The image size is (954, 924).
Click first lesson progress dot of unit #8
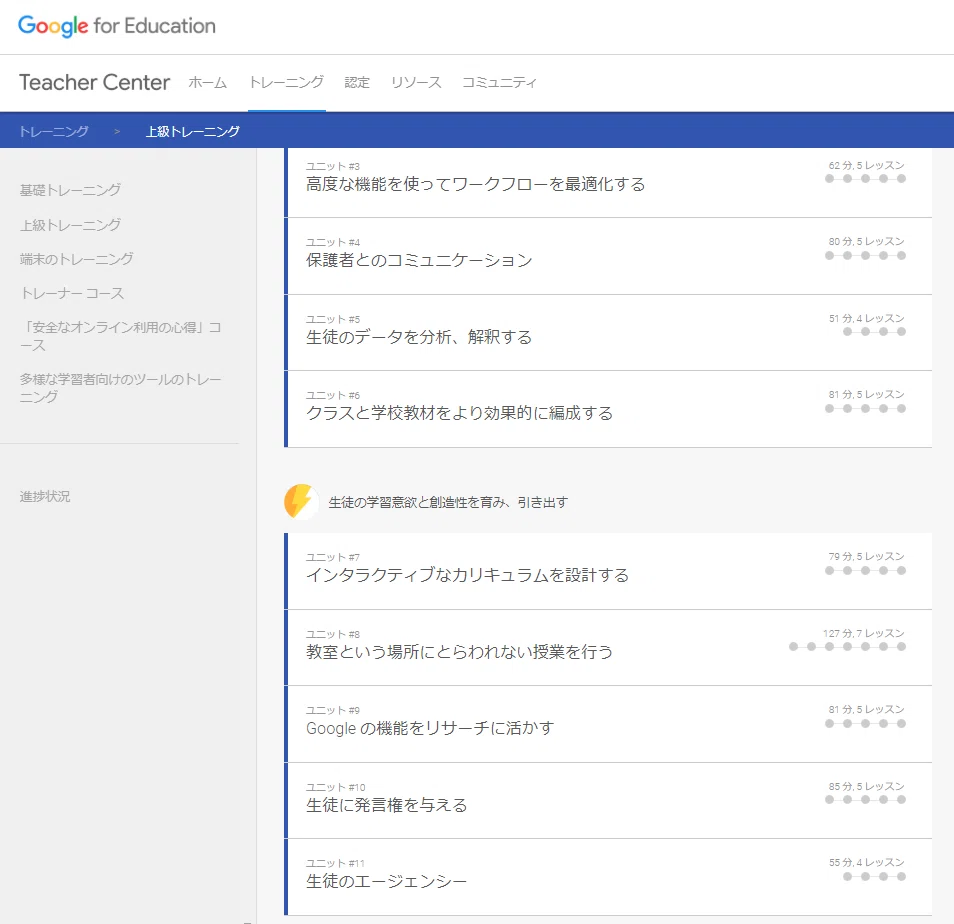793,647
